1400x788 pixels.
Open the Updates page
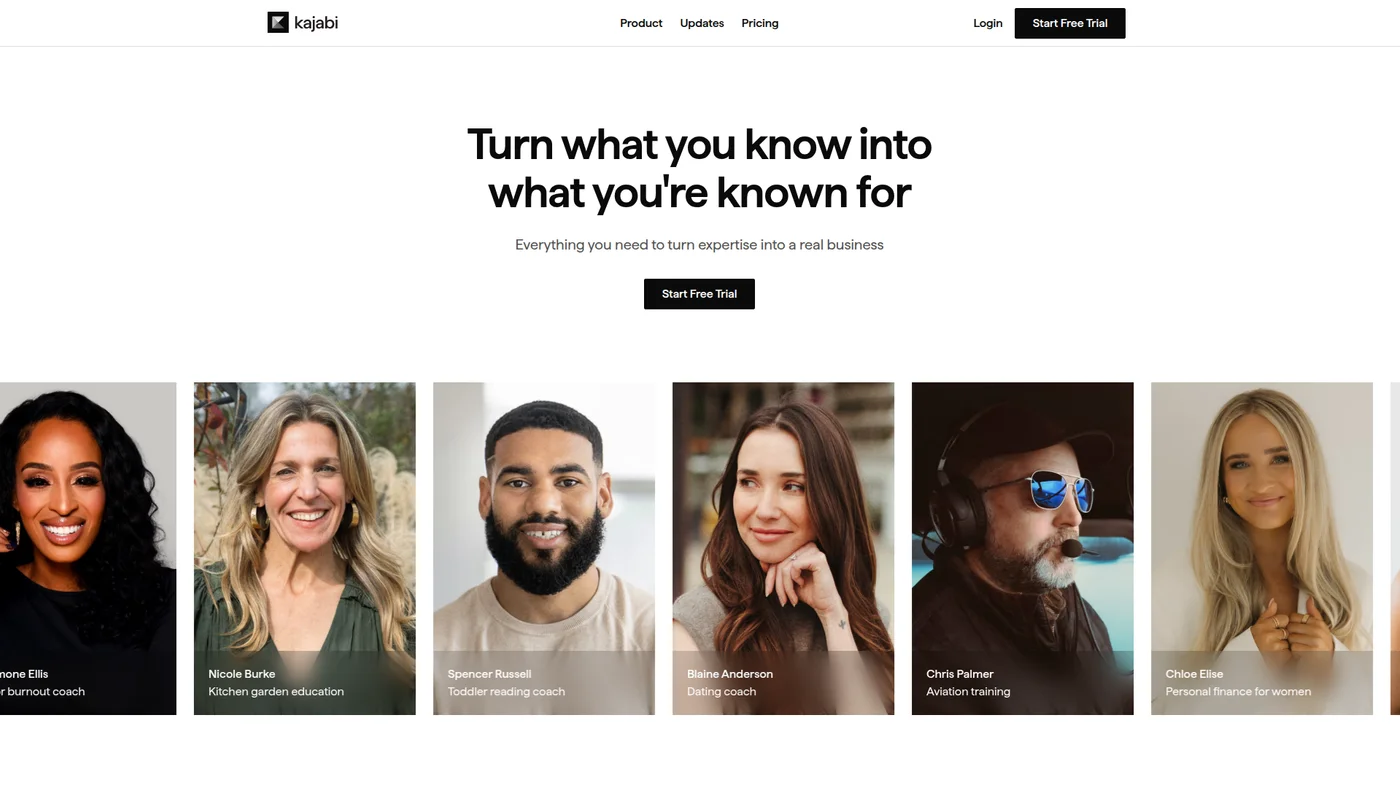click(702, 23)
